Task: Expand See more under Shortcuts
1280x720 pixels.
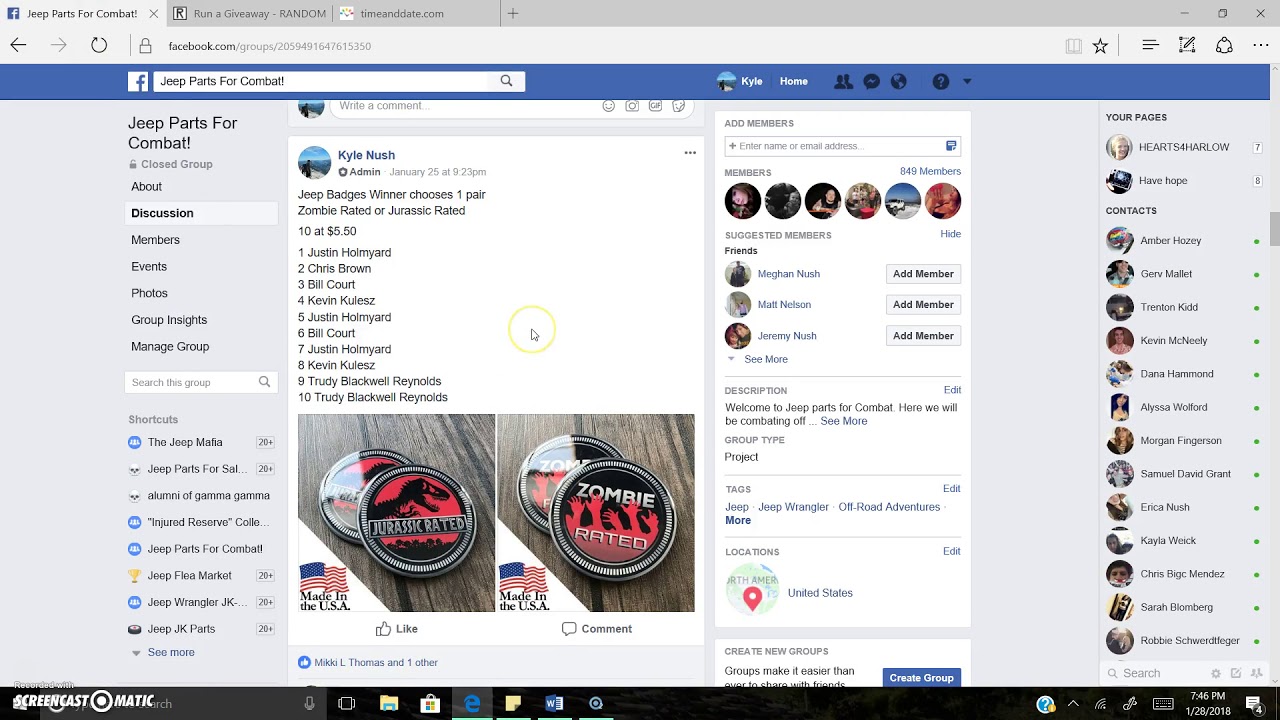Action: click(171, 653)
